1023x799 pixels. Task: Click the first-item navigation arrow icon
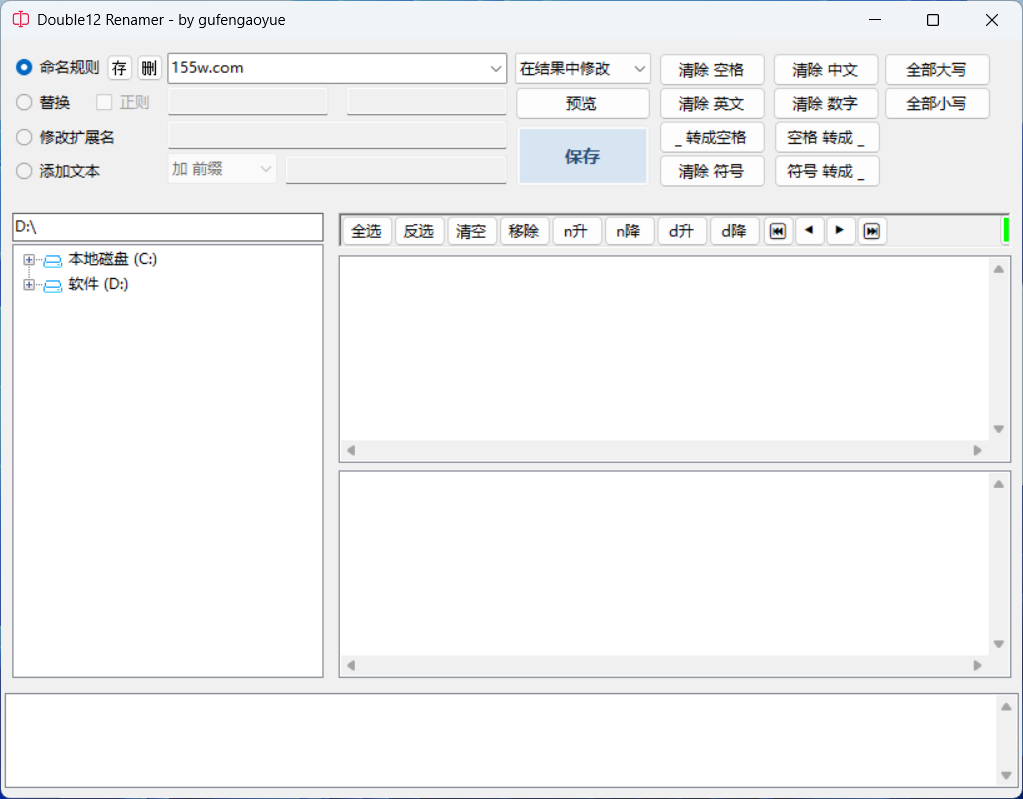click(x=777, y=231)
